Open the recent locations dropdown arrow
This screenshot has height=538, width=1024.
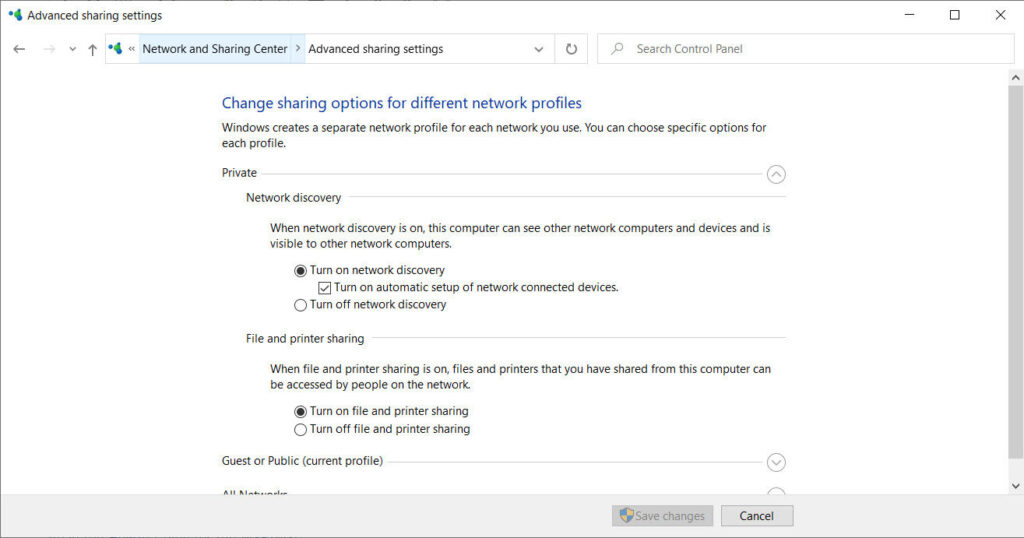[x=72, y=49]
